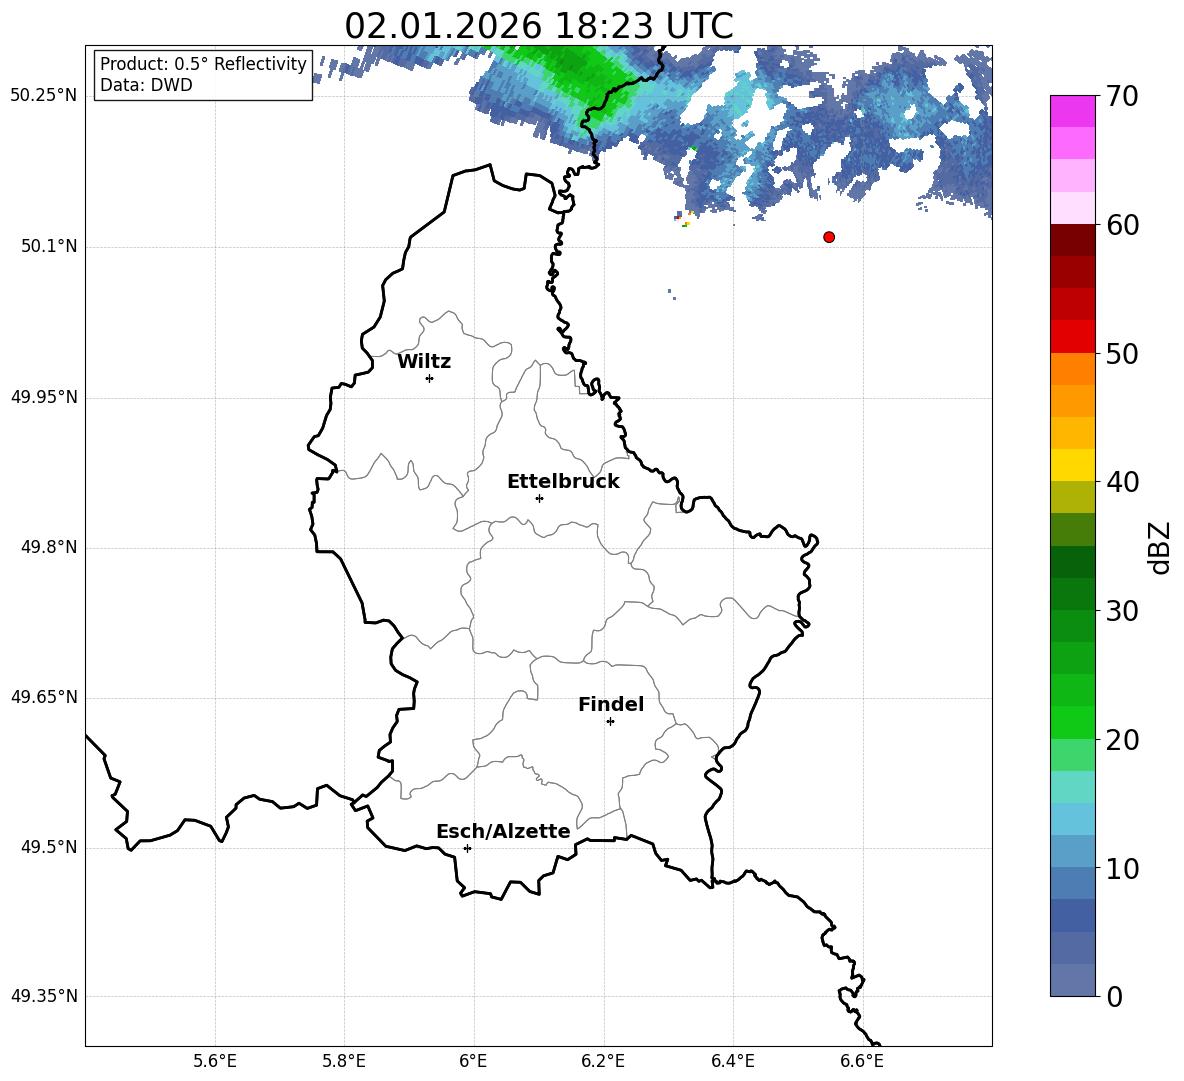The image size is (1184, 1081).
Task: Click the orange 48–50 dBZ colorbar segment
Action: 1072,369
